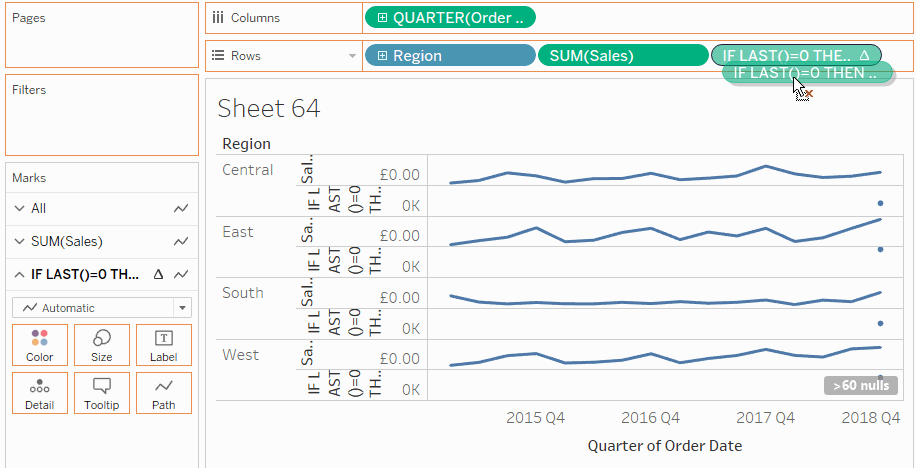Screen dimensions: 916x468
Task: Open the Path mark card
Action: tap(164, 393)
